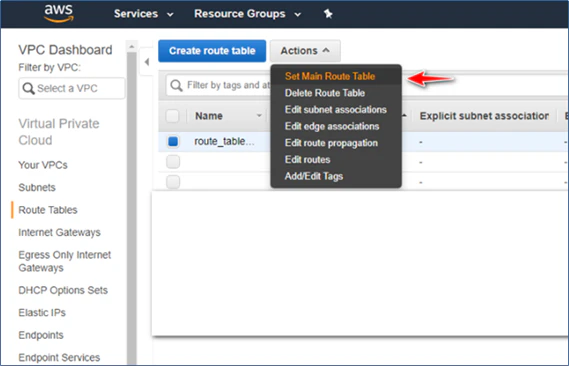Click the search icon in Select a VPC box
Image resolution: width=569 pixels, height=366 pixels.
click(28, 88)
